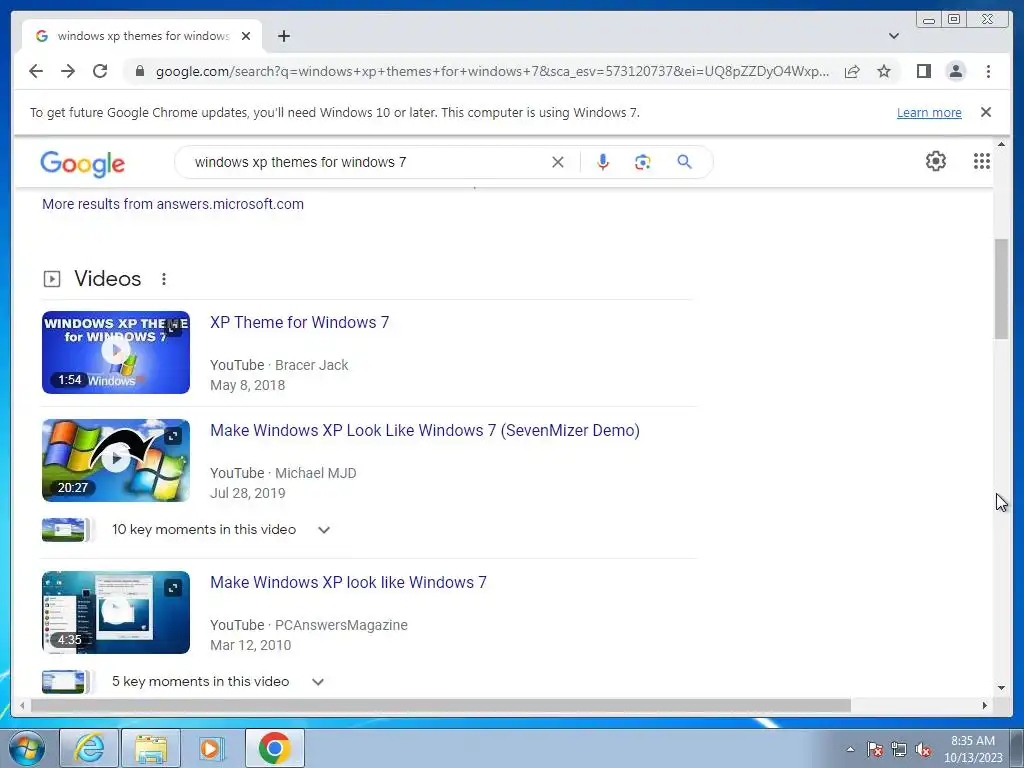This screenshot has height=768, width=1024.
Task: Switch to Chrome taskbar button
Action: 274,748
